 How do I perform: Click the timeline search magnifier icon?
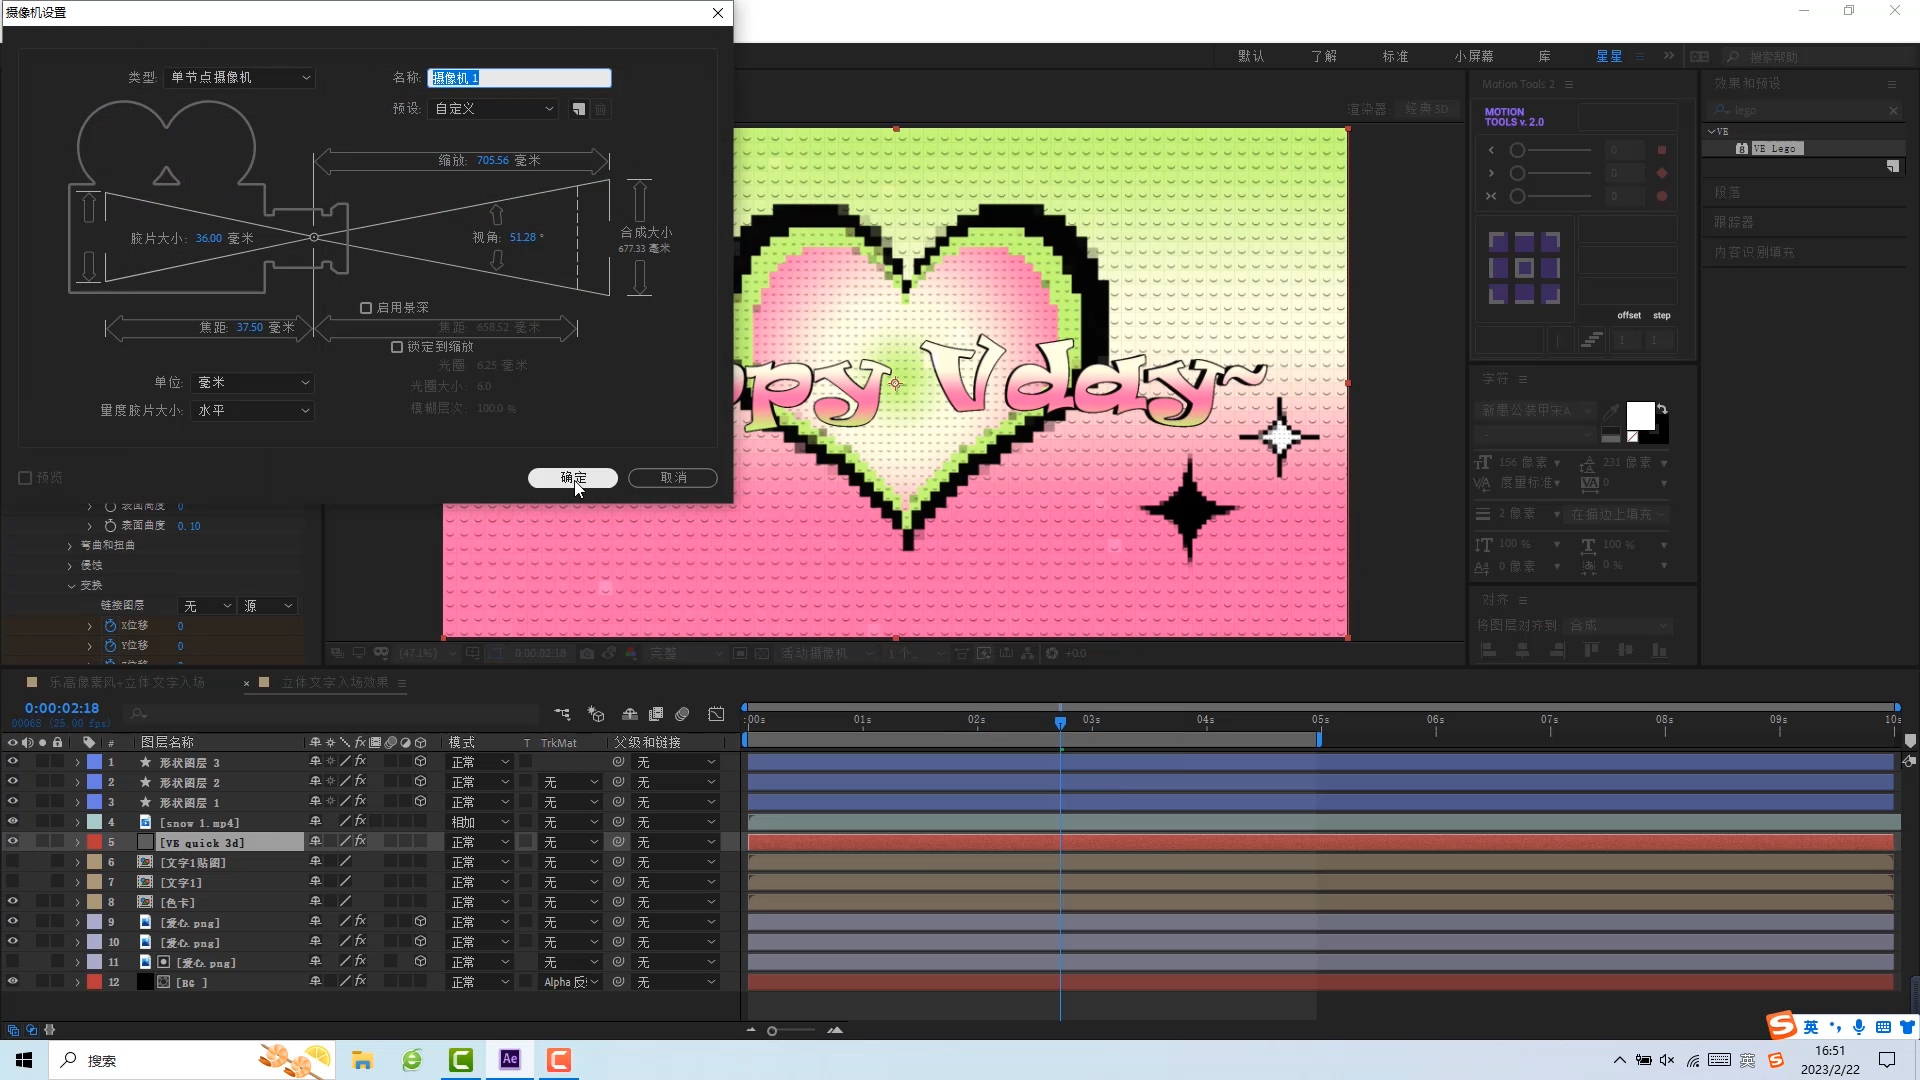138,714
